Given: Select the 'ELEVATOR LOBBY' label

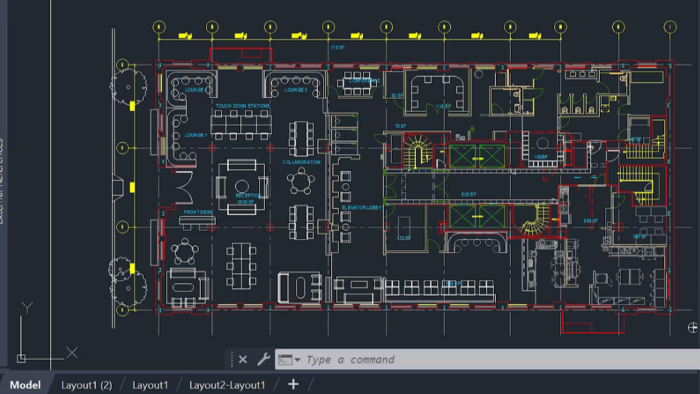Looking at the screenshot, I should pyautogui.click(x=362, y=207).
